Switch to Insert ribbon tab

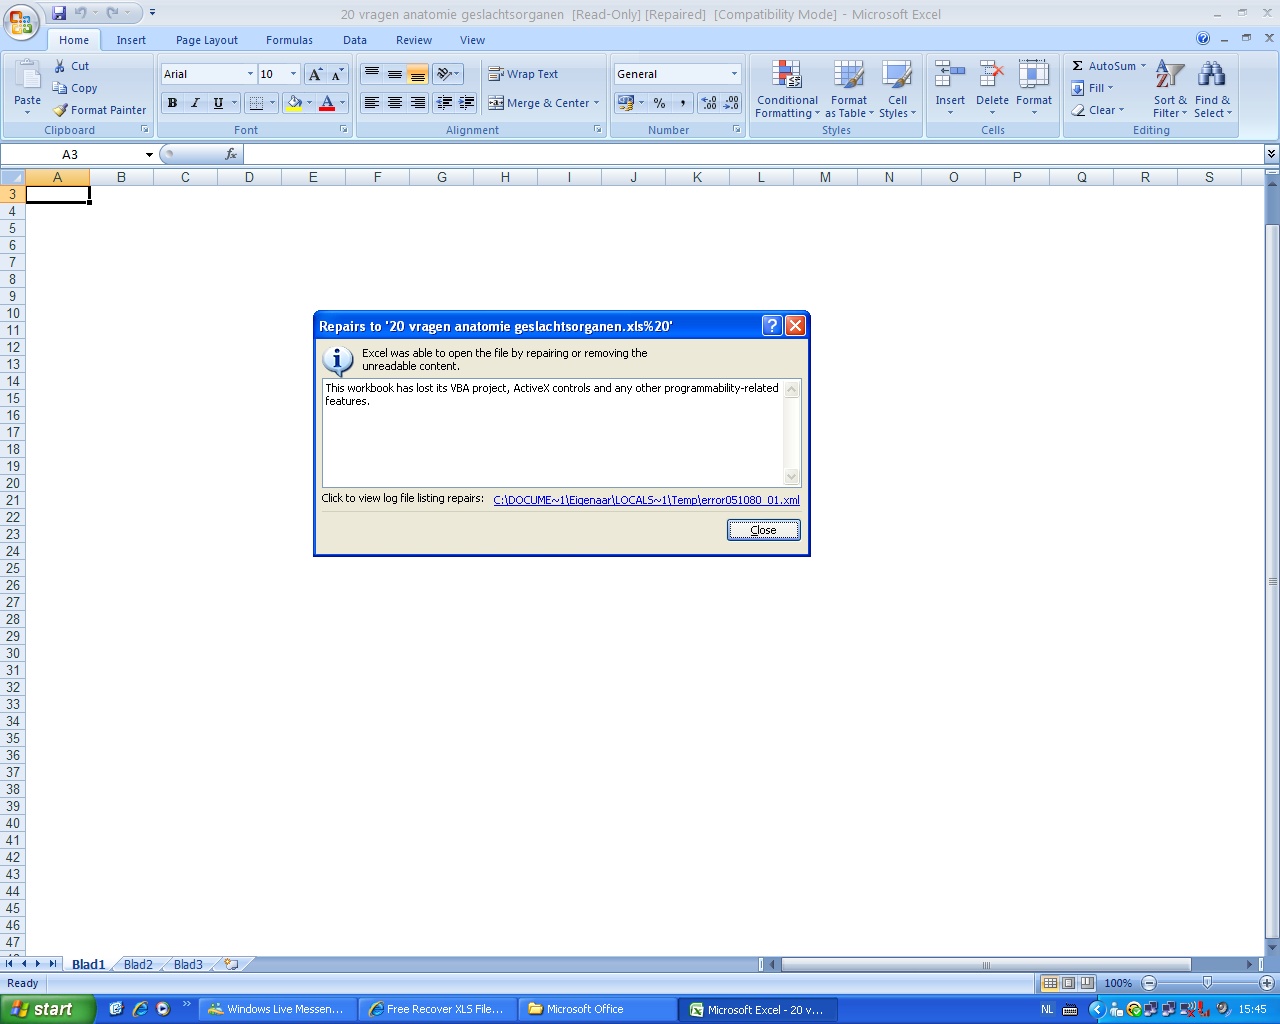[x=131, y=40]
